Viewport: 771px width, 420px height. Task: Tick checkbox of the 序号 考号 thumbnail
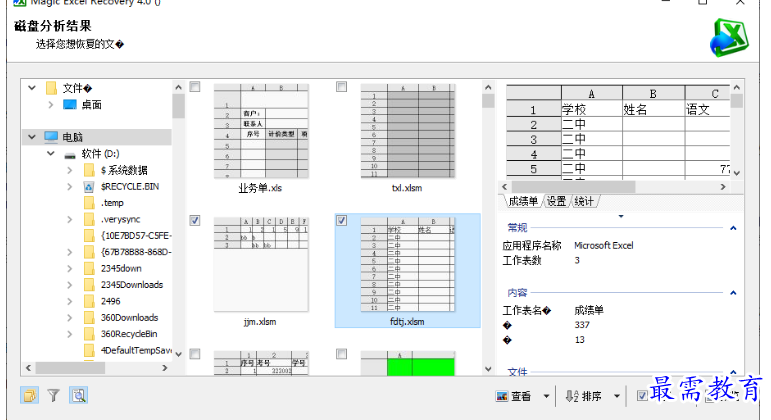tap(195, 354)
